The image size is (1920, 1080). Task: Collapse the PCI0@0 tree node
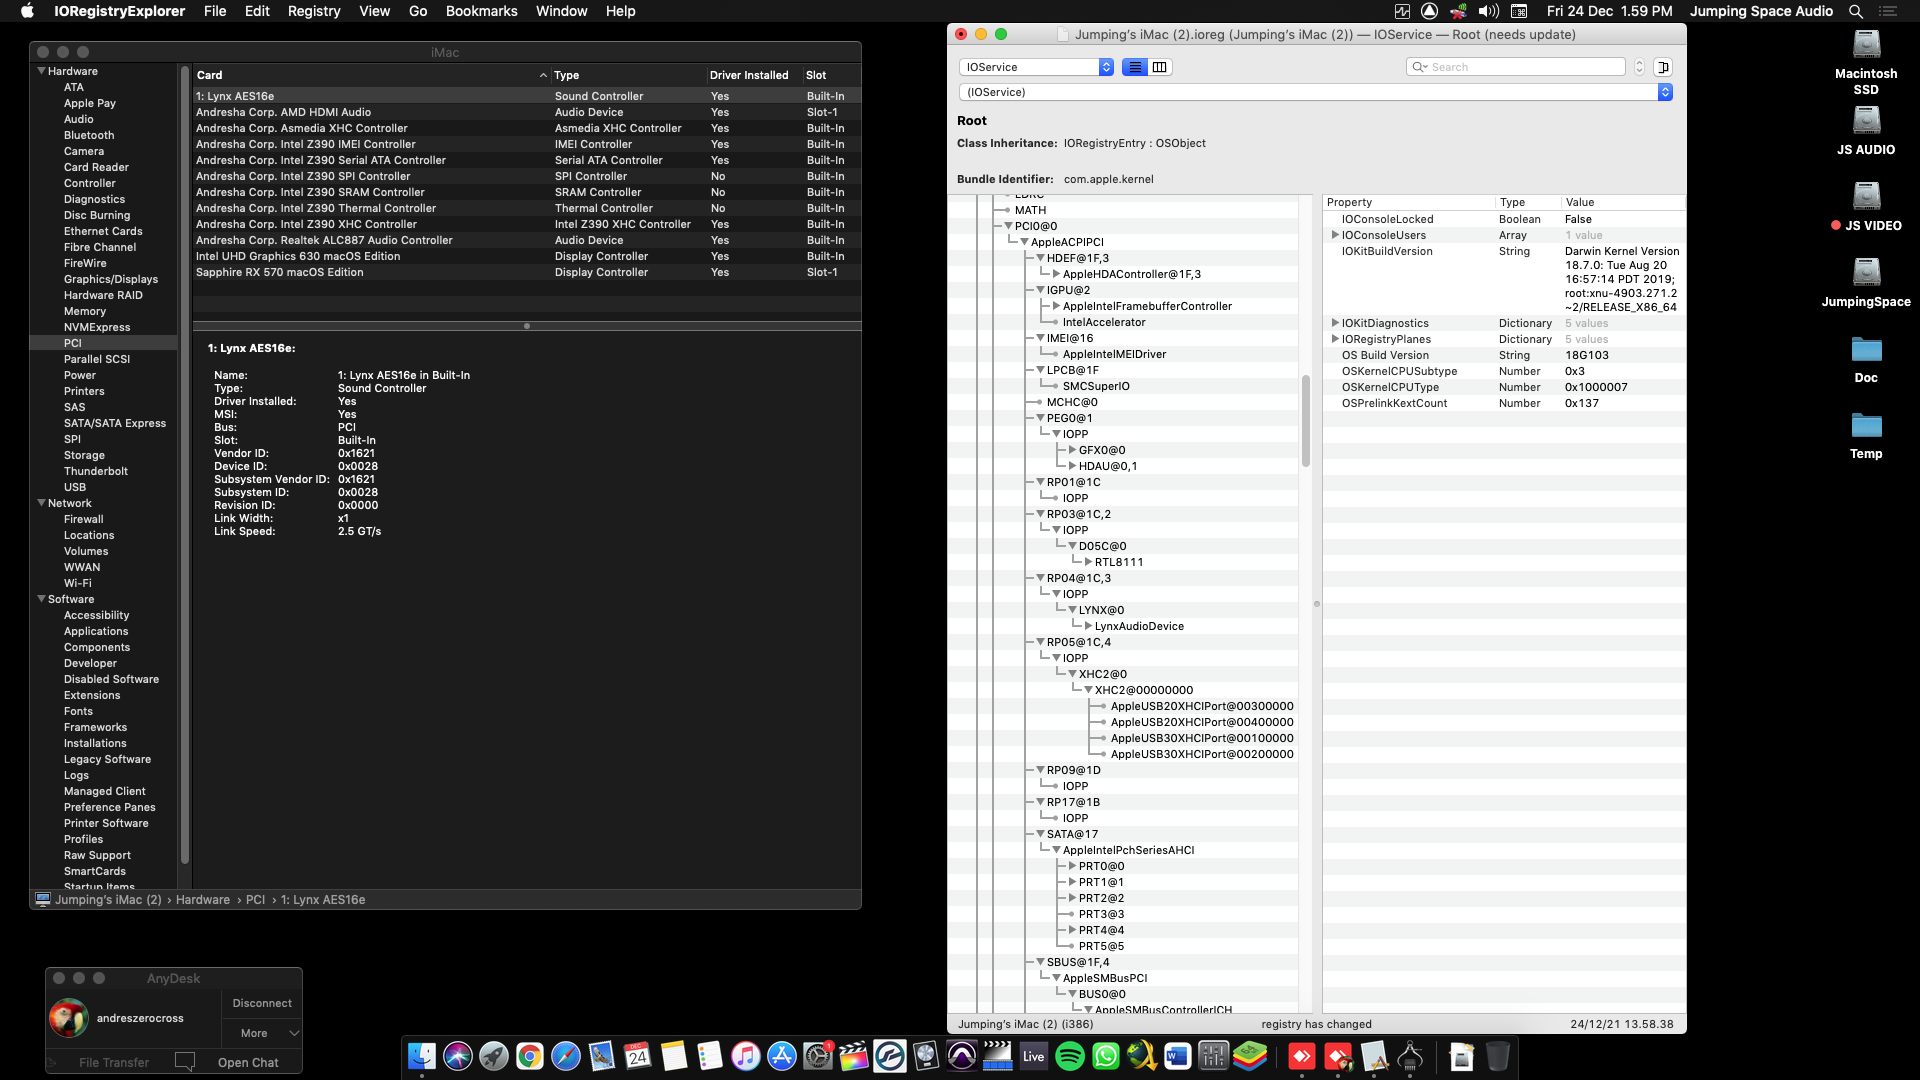click(1008, 226)
